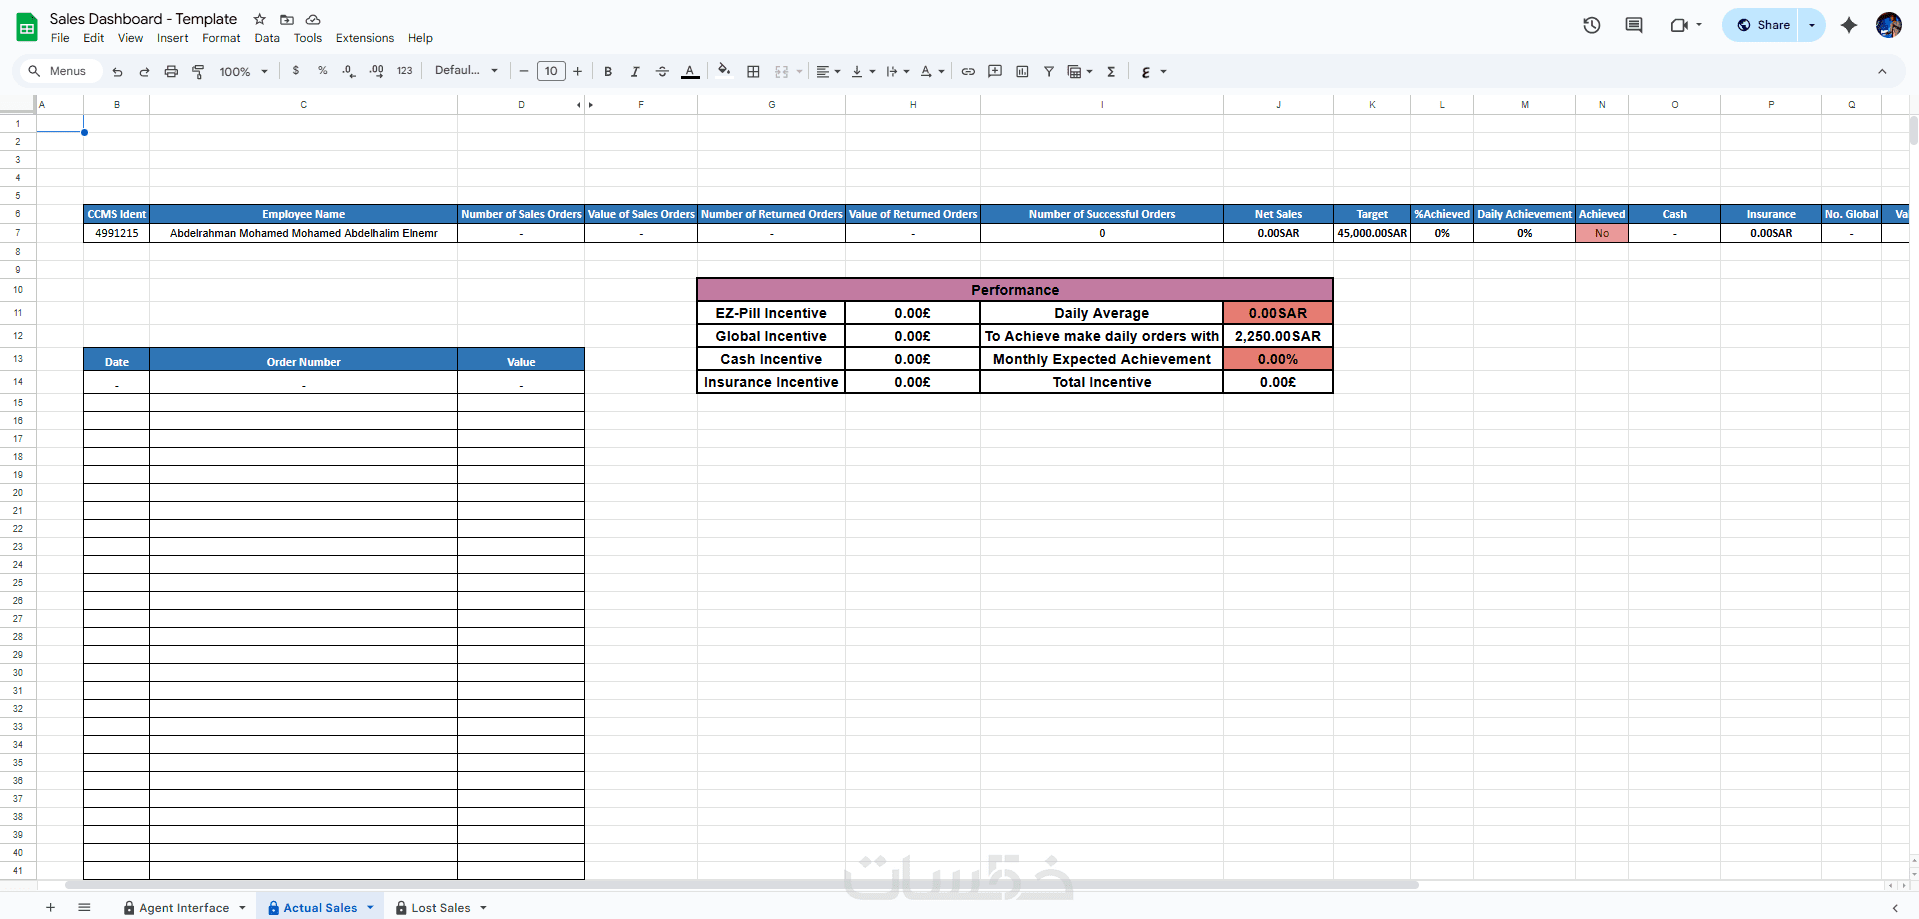
Task: Toggle italic formatting
Action: coord(635,72)
